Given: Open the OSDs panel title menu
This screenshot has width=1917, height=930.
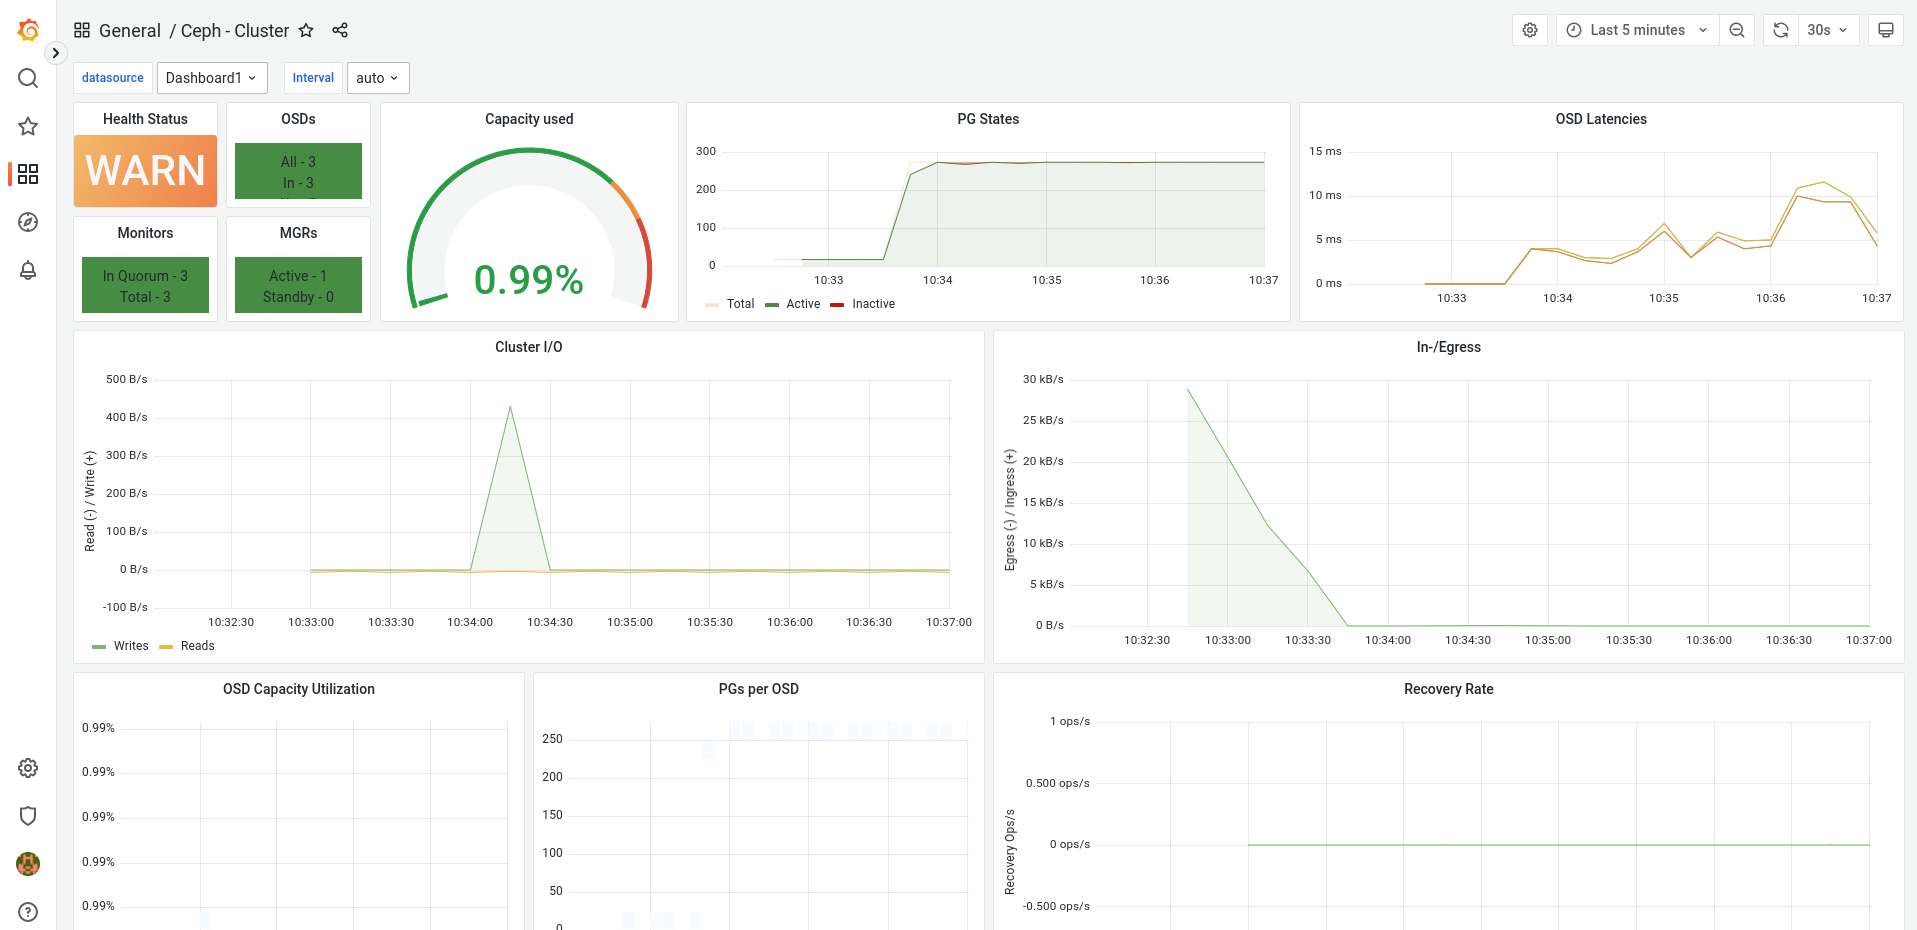Looking at the screenshot, I should [298, 119].
